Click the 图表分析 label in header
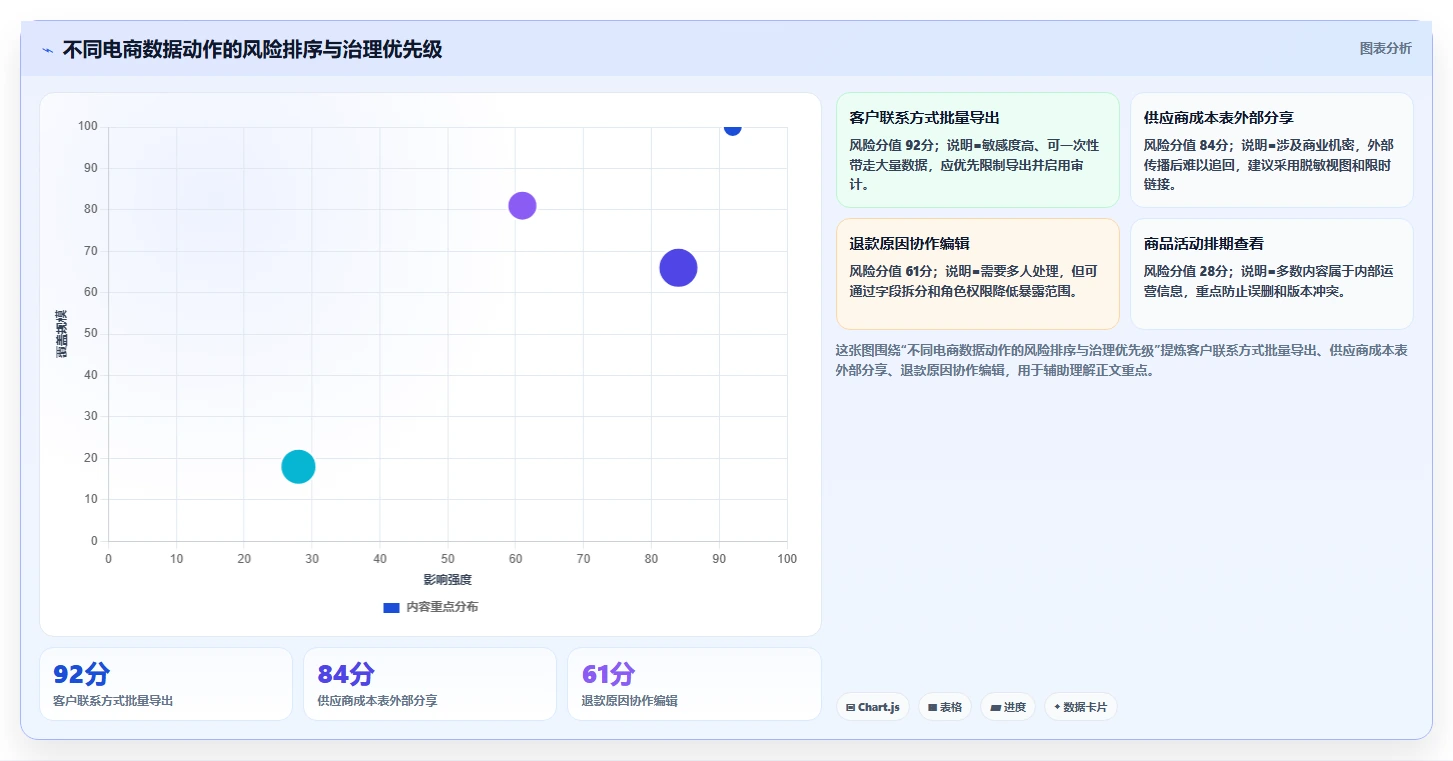 [x=1385, y=48]
